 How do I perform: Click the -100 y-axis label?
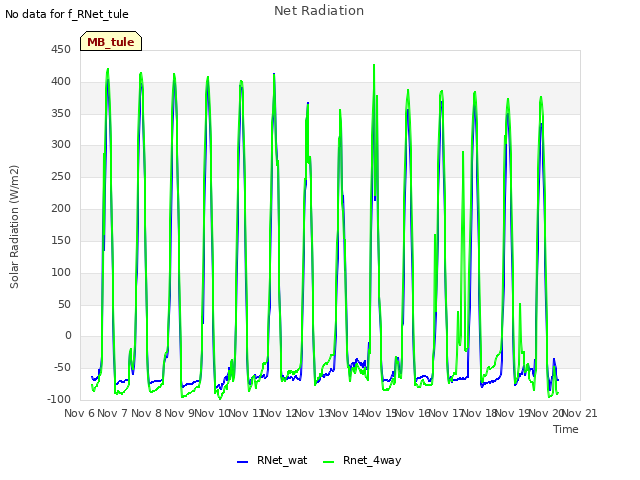pos(59,399)
